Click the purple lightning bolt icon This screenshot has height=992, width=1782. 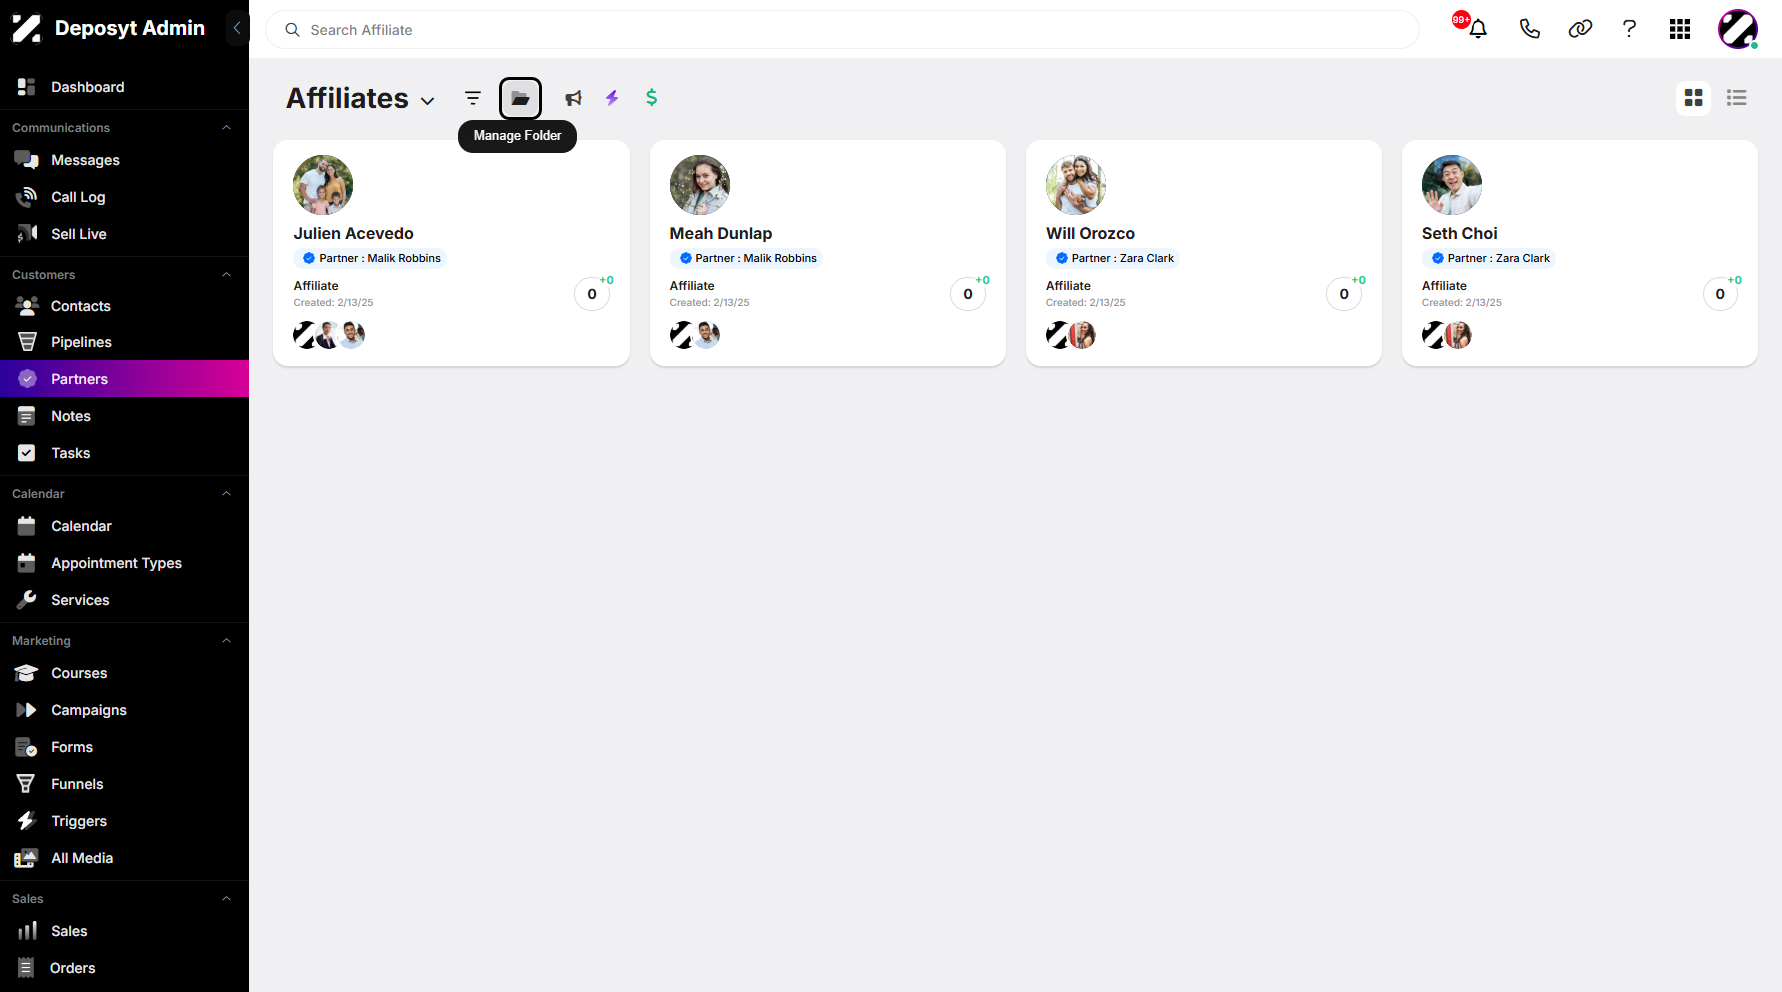[612, 98]
